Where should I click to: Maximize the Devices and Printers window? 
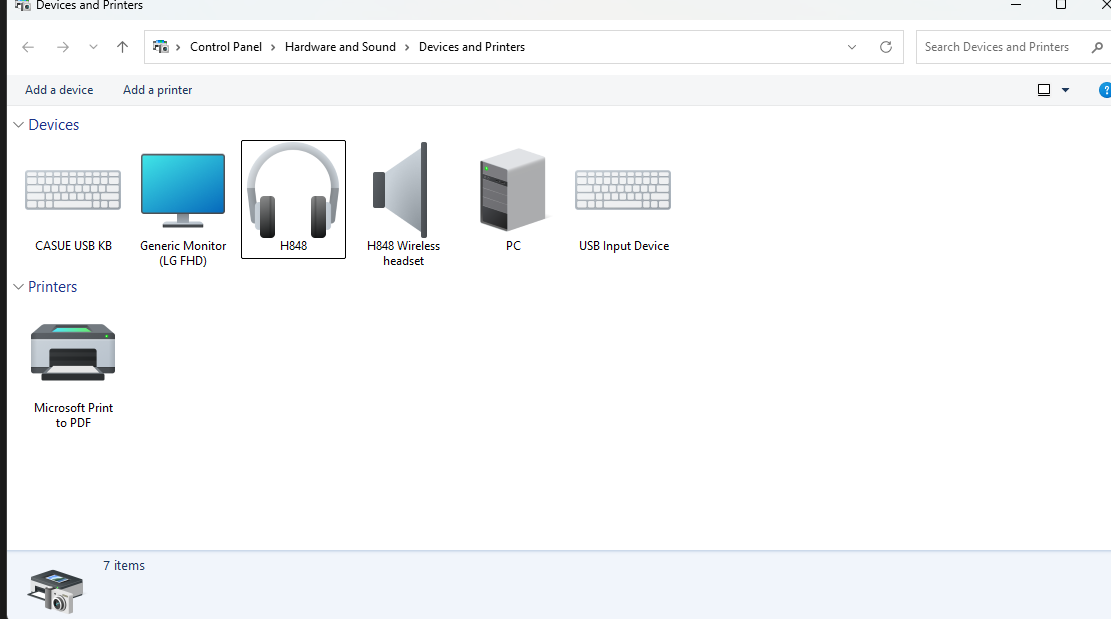click(x=1061, y=5)
